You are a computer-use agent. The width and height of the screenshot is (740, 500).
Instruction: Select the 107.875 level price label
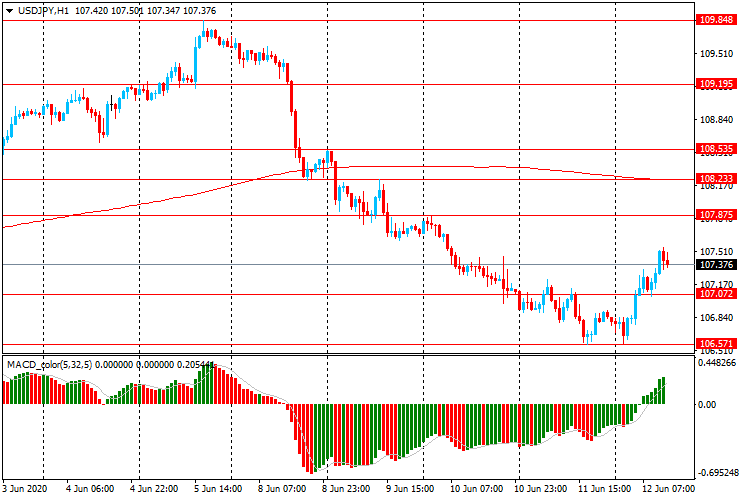point(716,215)
